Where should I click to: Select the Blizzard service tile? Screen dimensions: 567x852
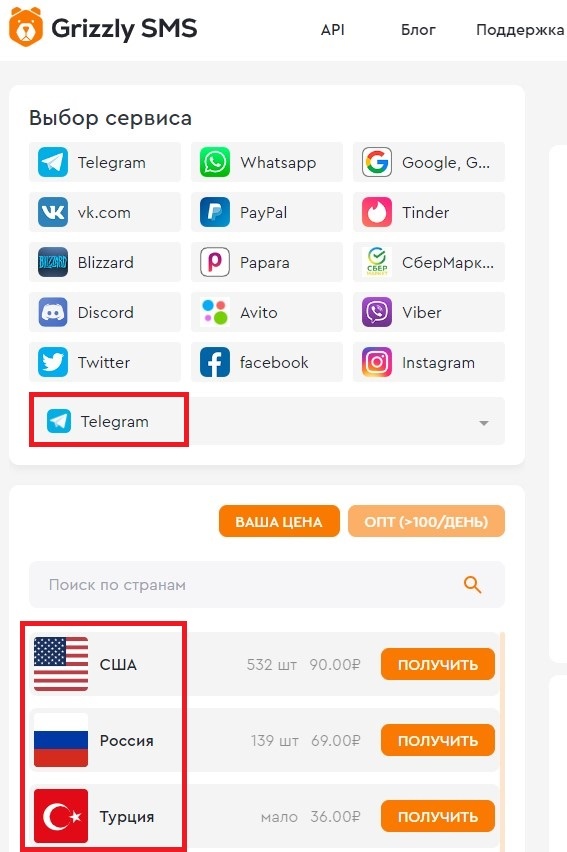(x=105, y=262)
